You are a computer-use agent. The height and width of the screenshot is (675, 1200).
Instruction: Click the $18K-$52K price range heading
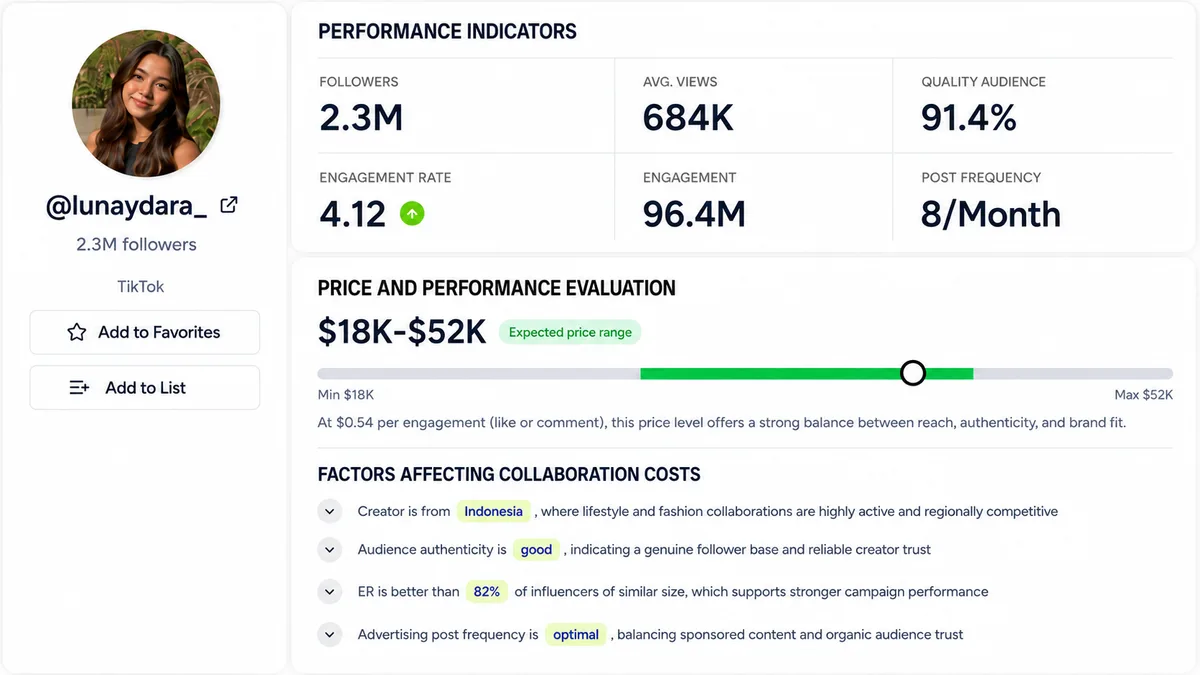click(x=402, y=332)
